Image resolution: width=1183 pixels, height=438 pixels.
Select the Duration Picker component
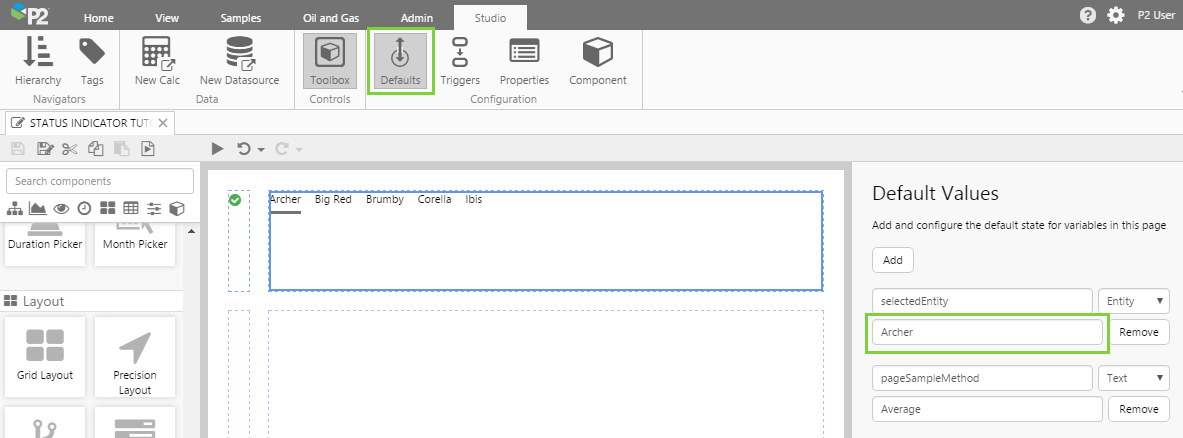point(45,244)
